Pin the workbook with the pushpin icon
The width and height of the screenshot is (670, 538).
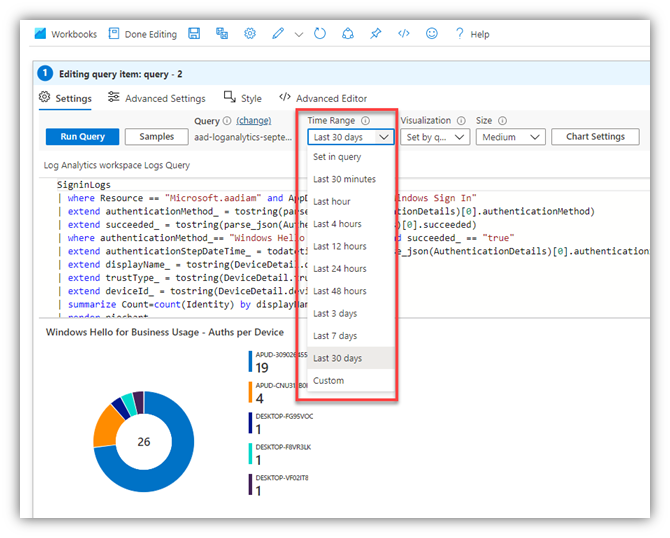(x=376, y=33)
